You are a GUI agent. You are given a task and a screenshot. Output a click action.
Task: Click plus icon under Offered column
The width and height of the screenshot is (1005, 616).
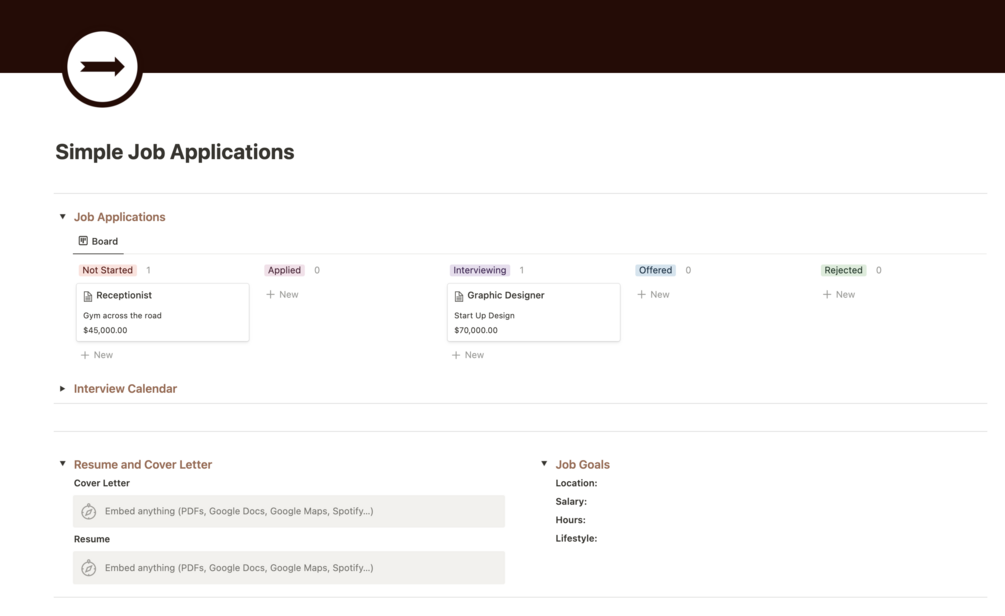642,295
